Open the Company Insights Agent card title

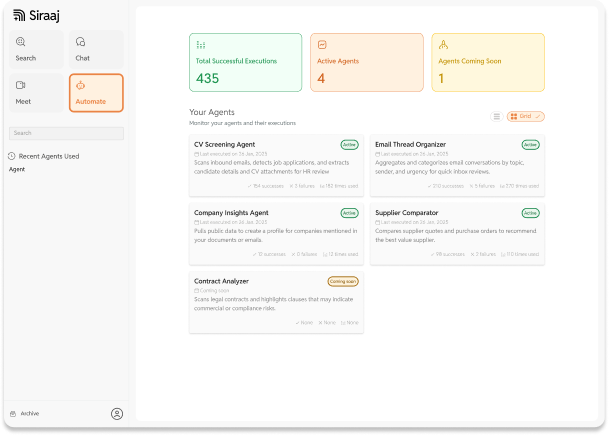coord(231,213)
